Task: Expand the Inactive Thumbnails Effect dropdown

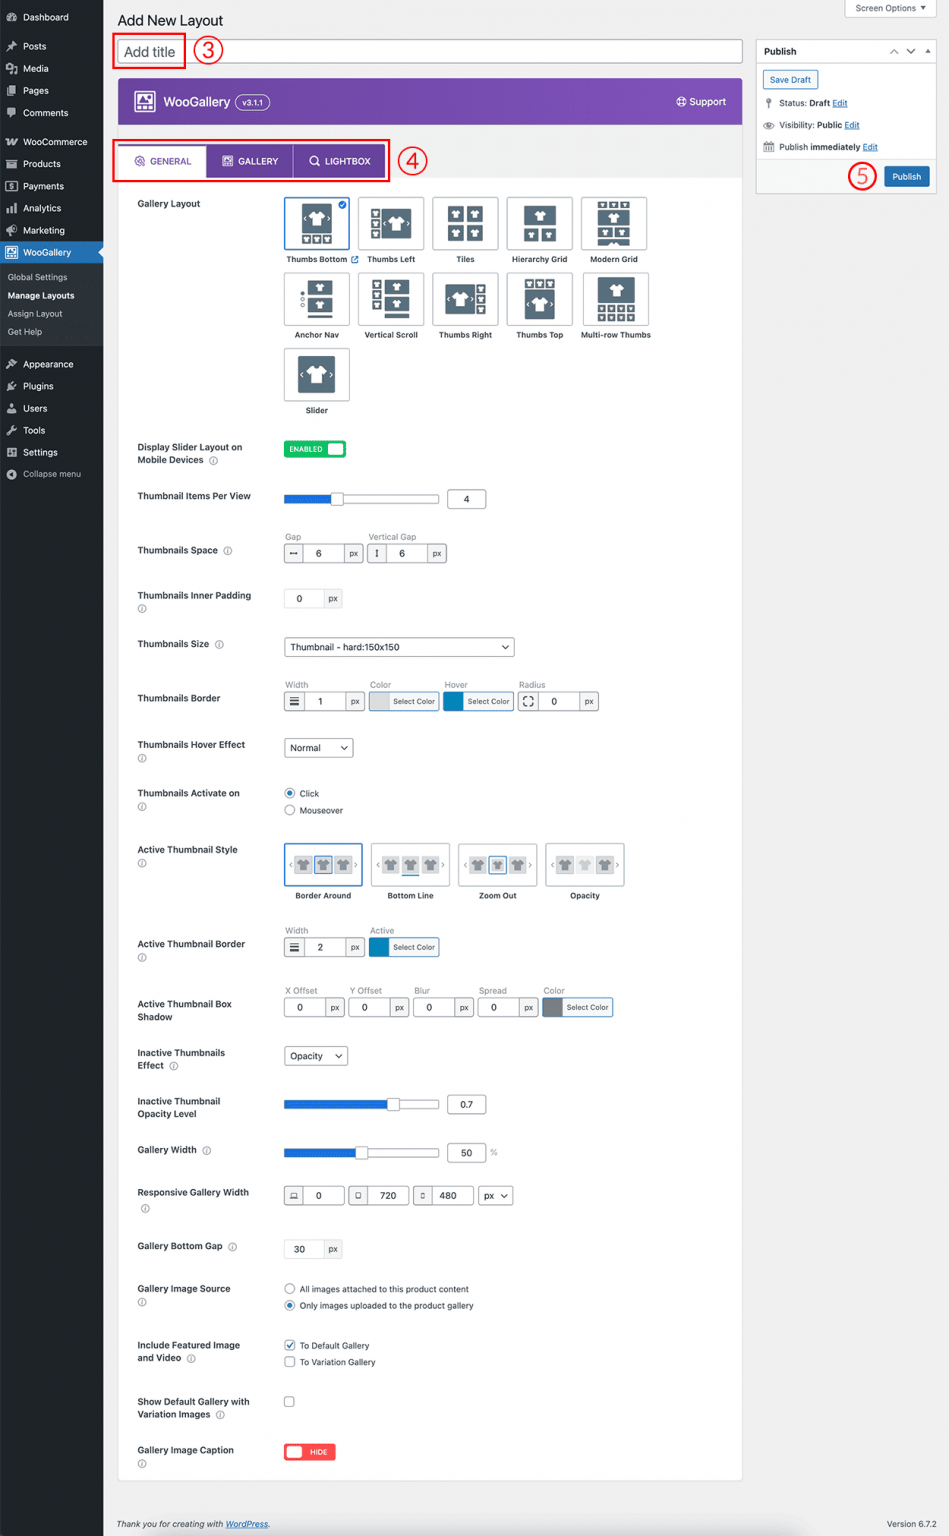Action: coord(315,1055)
